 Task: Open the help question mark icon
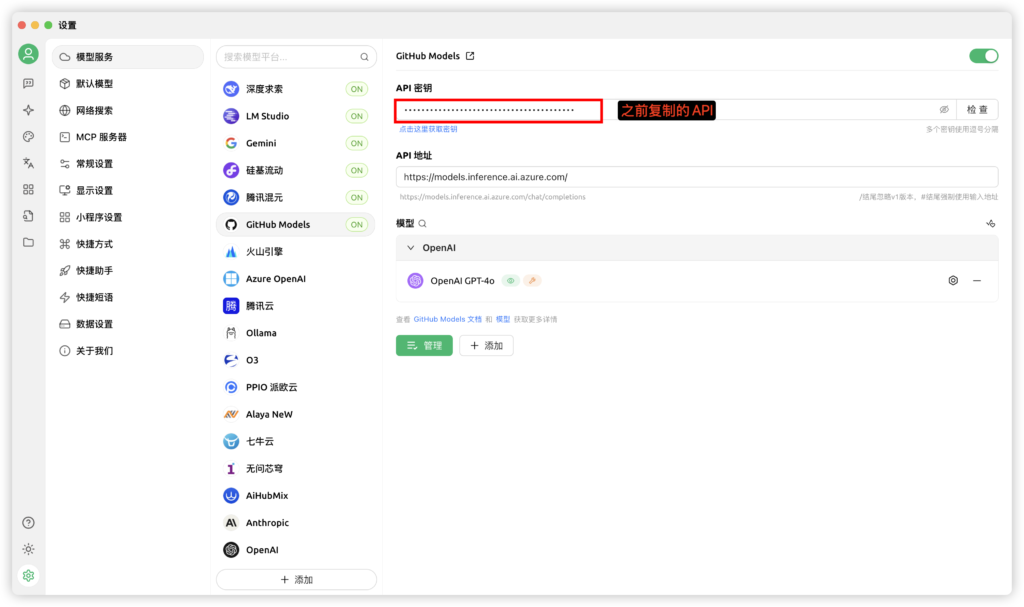[28, 523]
